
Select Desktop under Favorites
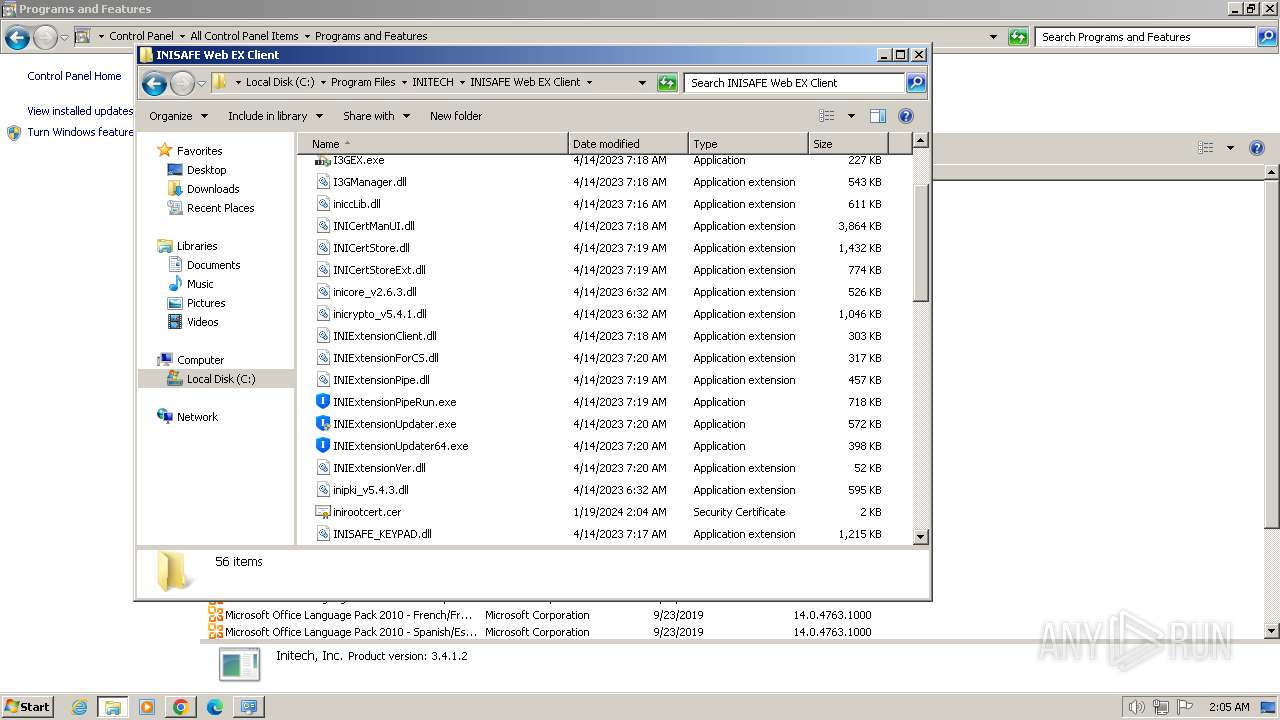coord(206,170)
